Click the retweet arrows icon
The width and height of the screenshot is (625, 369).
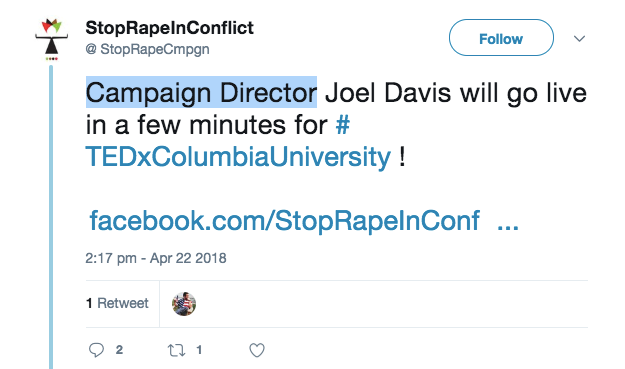176,350
